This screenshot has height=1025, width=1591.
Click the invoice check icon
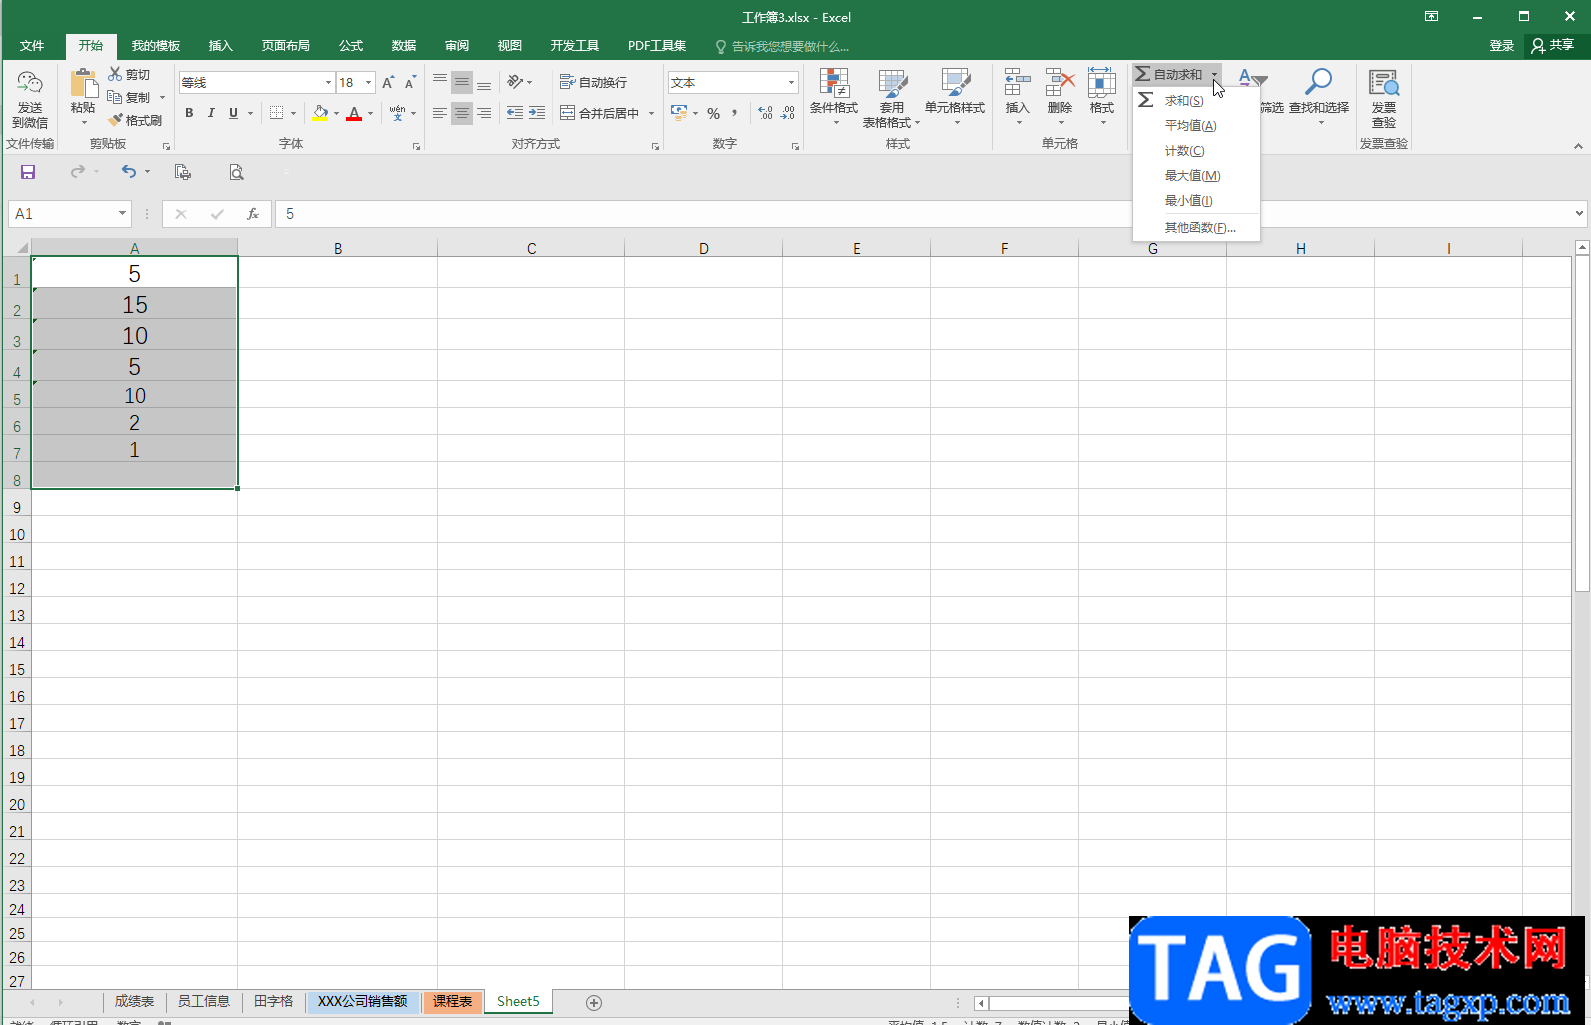tap(1384, 83)
